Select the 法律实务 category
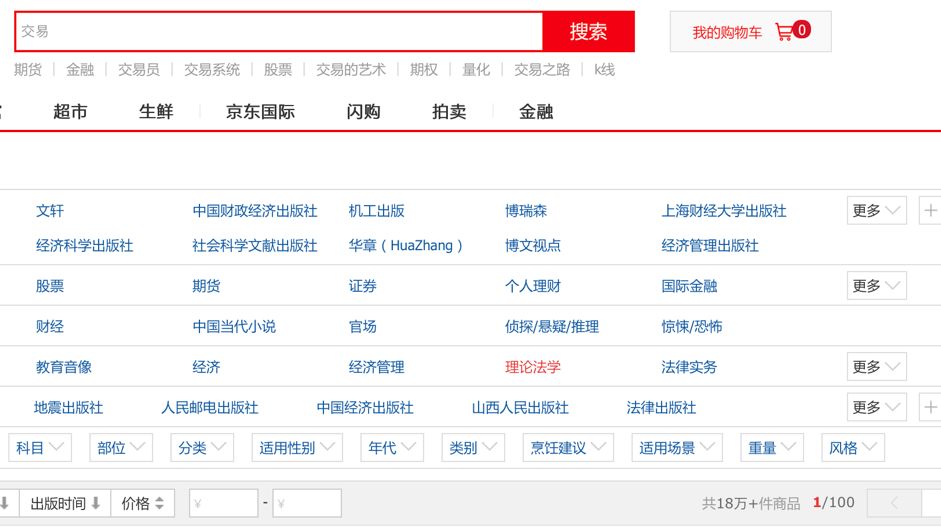This screenshot has width=941, height=527. pyautogui.click(x=689, y=367)
